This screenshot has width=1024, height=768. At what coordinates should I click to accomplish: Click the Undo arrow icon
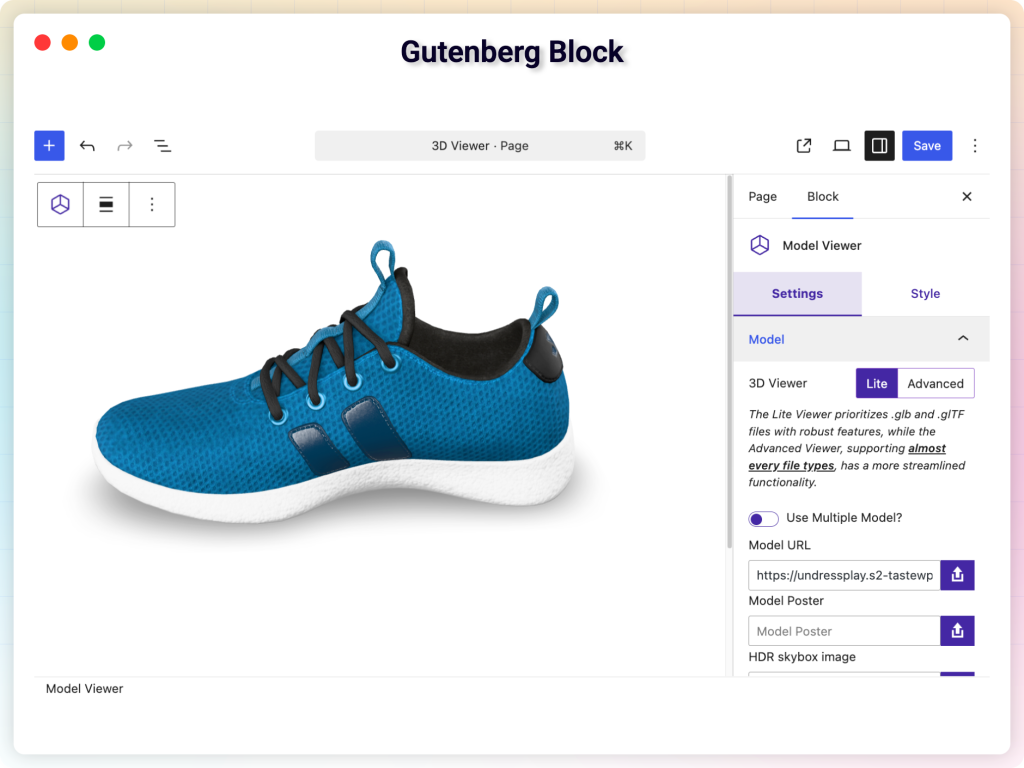87,145
